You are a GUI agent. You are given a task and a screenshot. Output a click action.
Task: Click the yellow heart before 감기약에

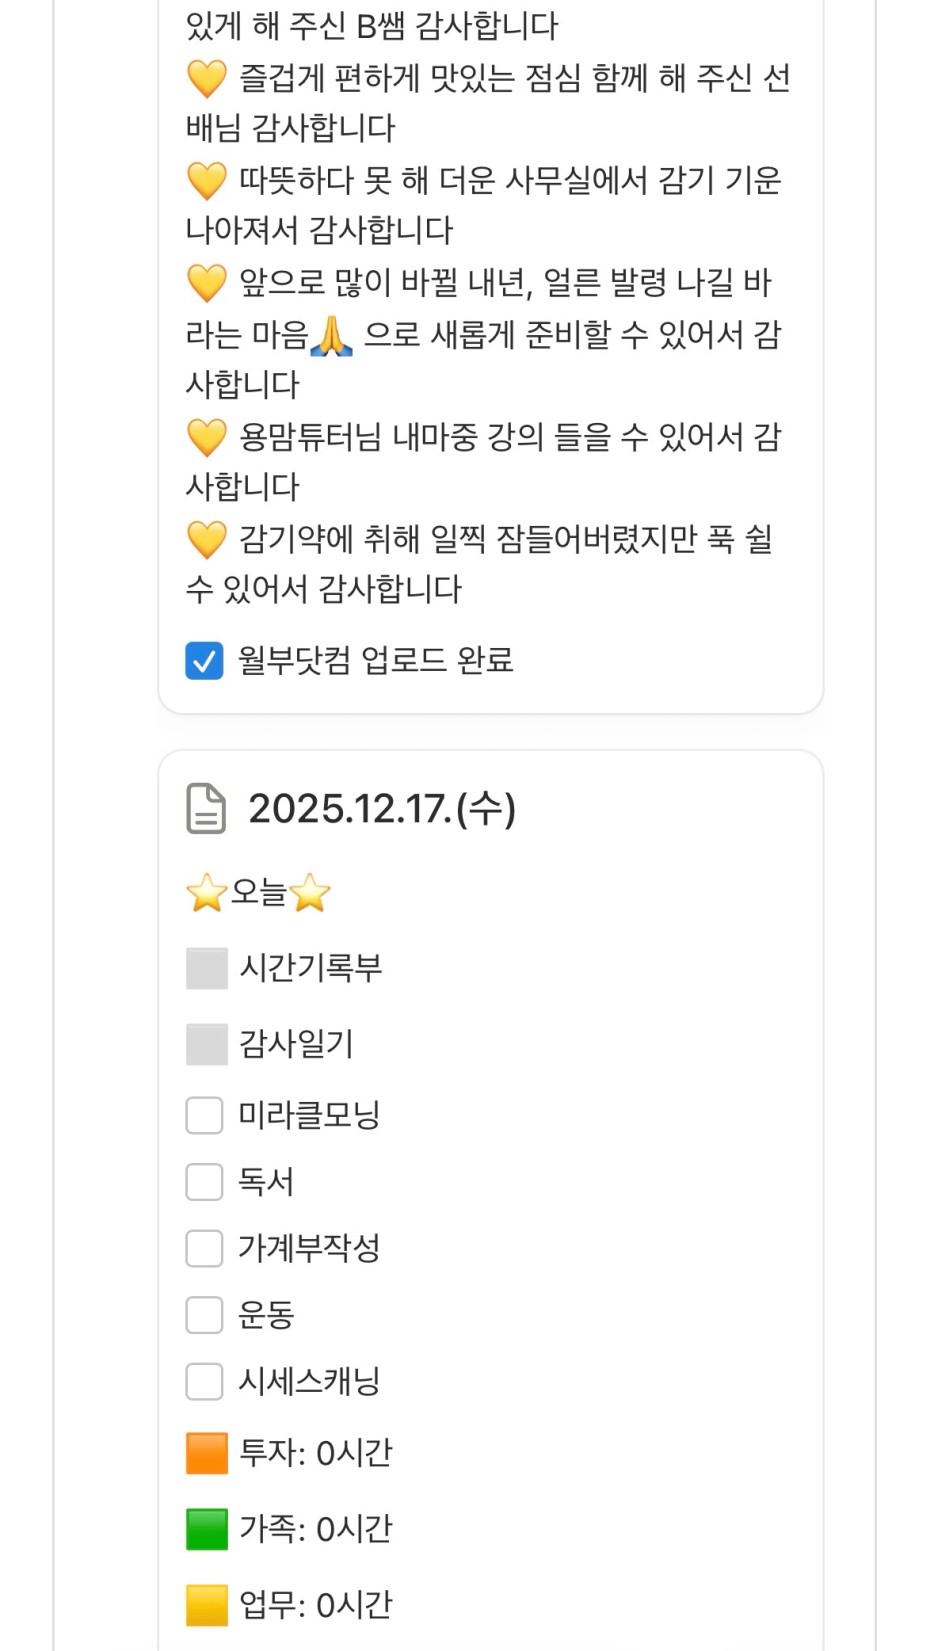pos(207,540)
